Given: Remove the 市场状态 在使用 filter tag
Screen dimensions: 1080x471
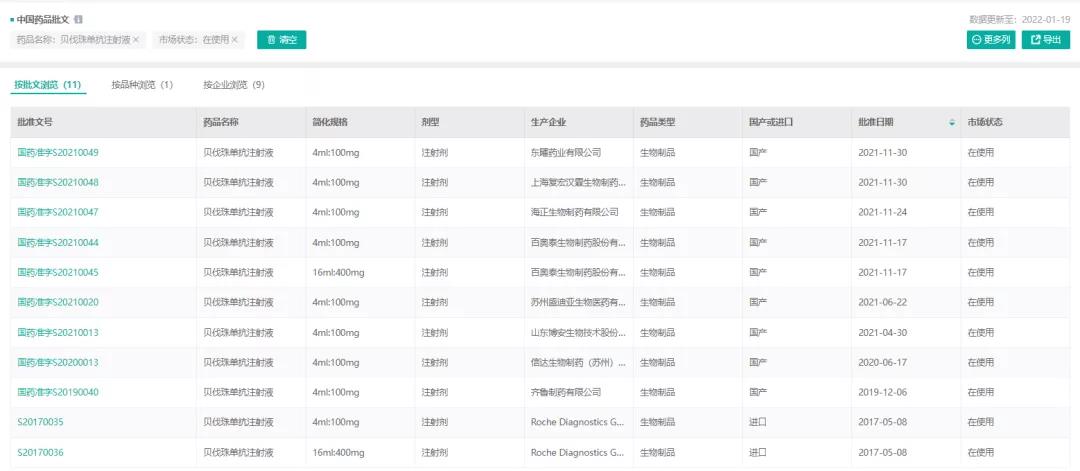Looking at the screenshot, I should 235,40.
